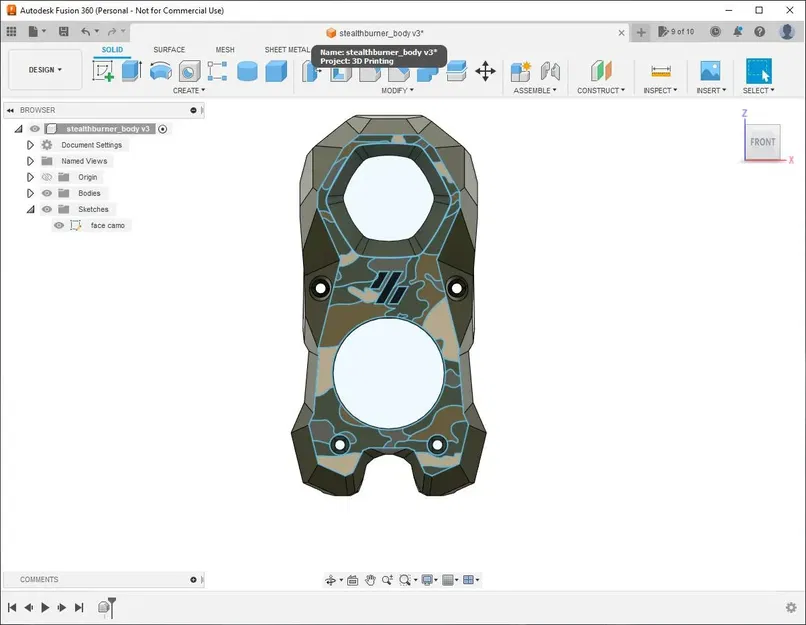
Task: Switch to the Mesh tab
Action: [x=225, y=50]
